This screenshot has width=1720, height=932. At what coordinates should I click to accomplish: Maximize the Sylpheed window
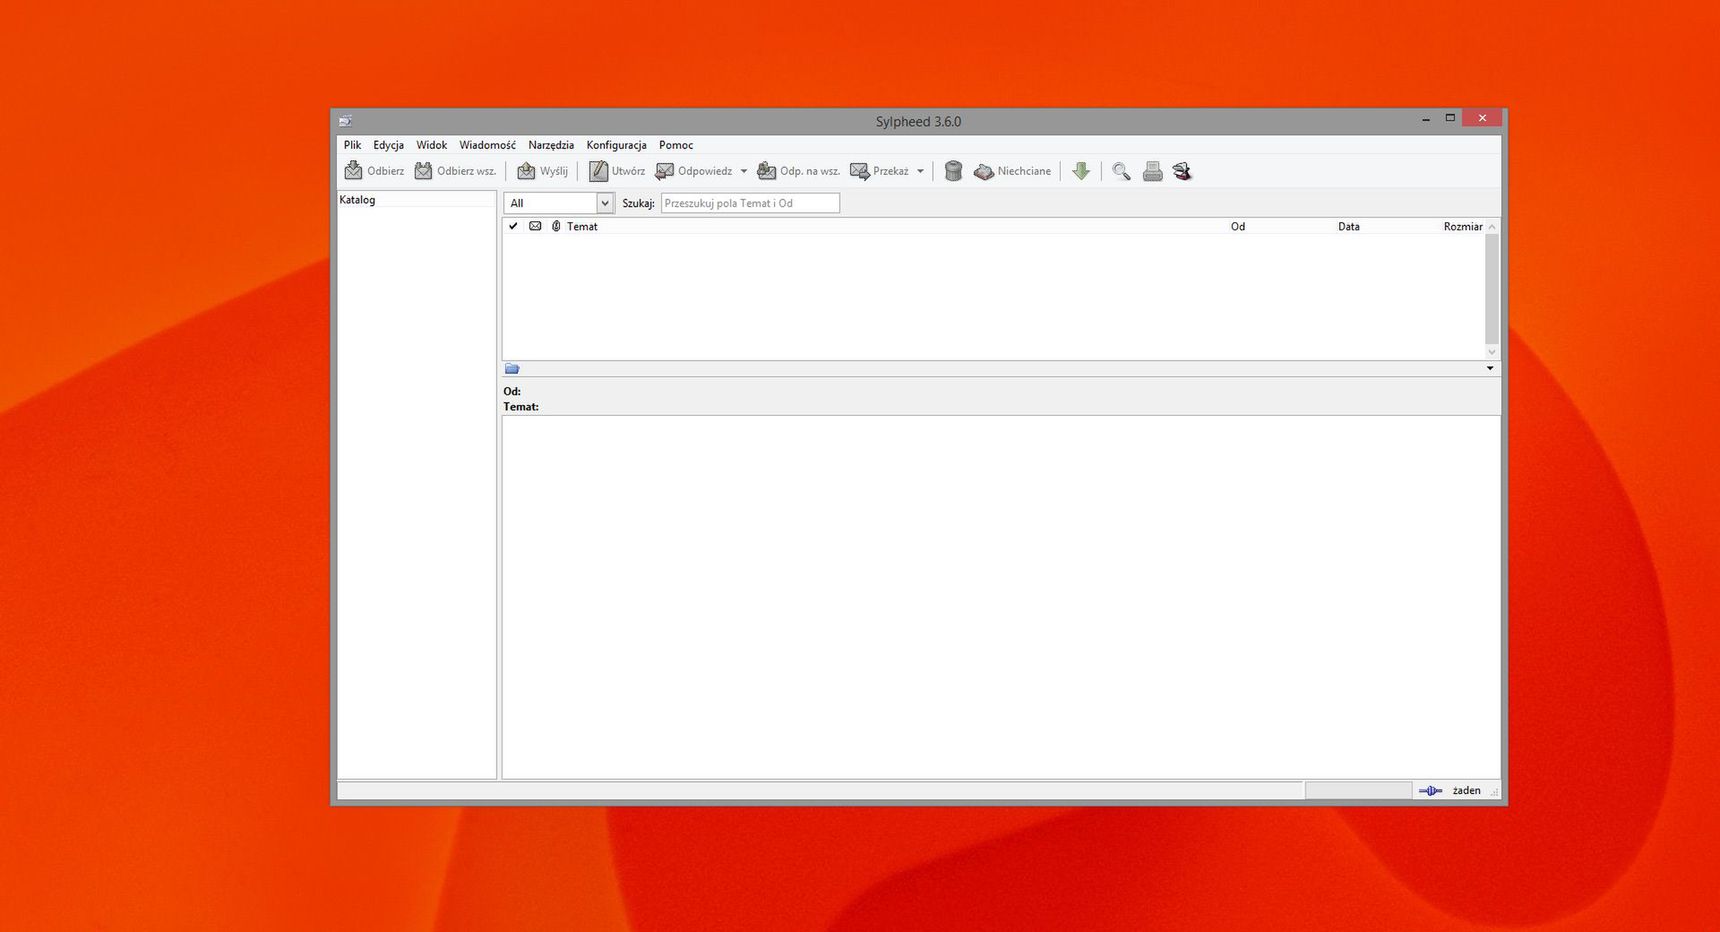tap(1450, 118)
